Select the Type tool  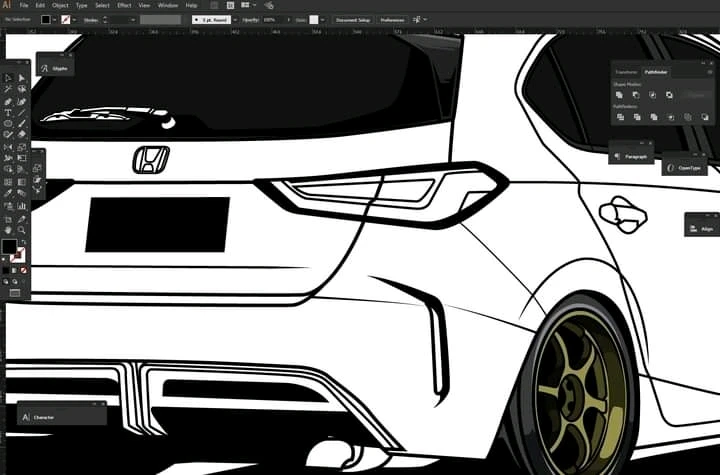pyautogui.click(x=8, y=112)
